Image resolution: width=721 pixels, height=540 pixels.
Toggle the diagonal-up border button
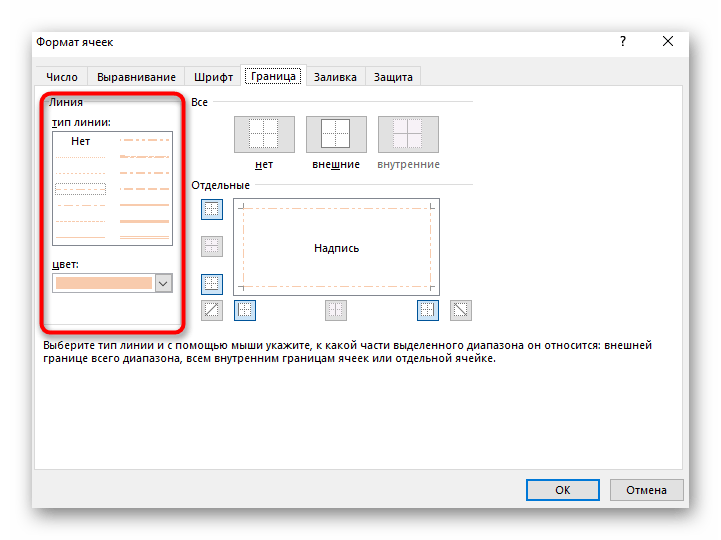point(212,310)
